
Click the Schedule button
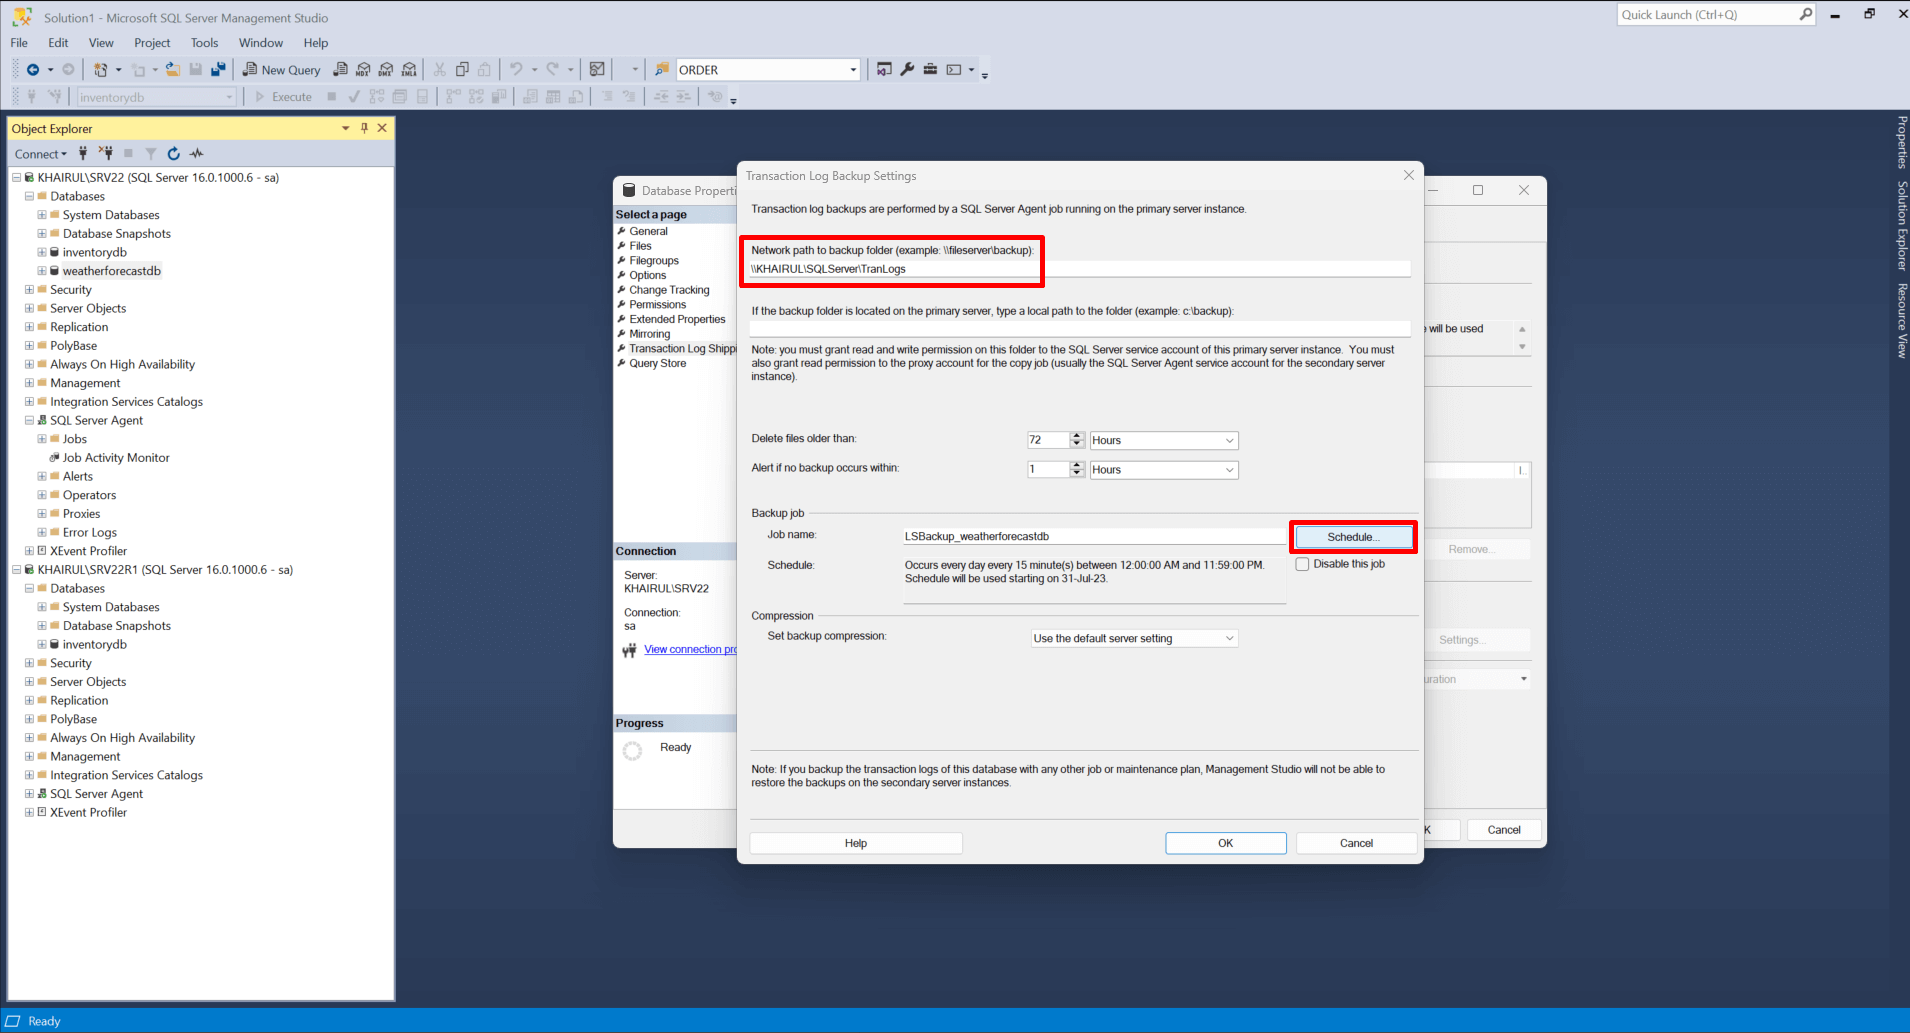pos(1351,537)
